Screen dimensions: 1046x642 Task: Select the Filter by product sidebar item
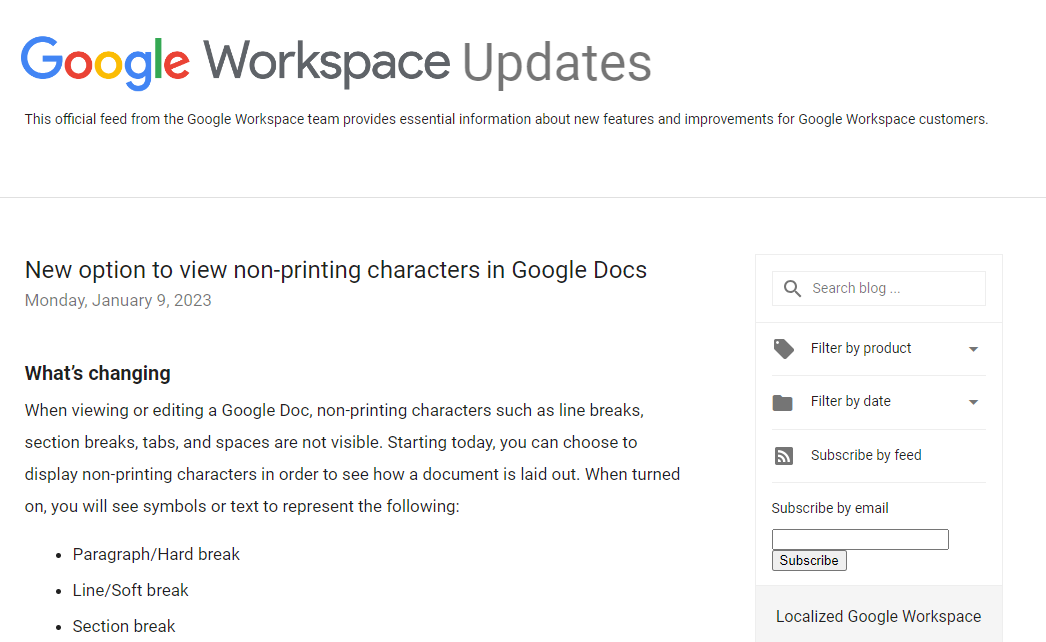coord(860,348)
